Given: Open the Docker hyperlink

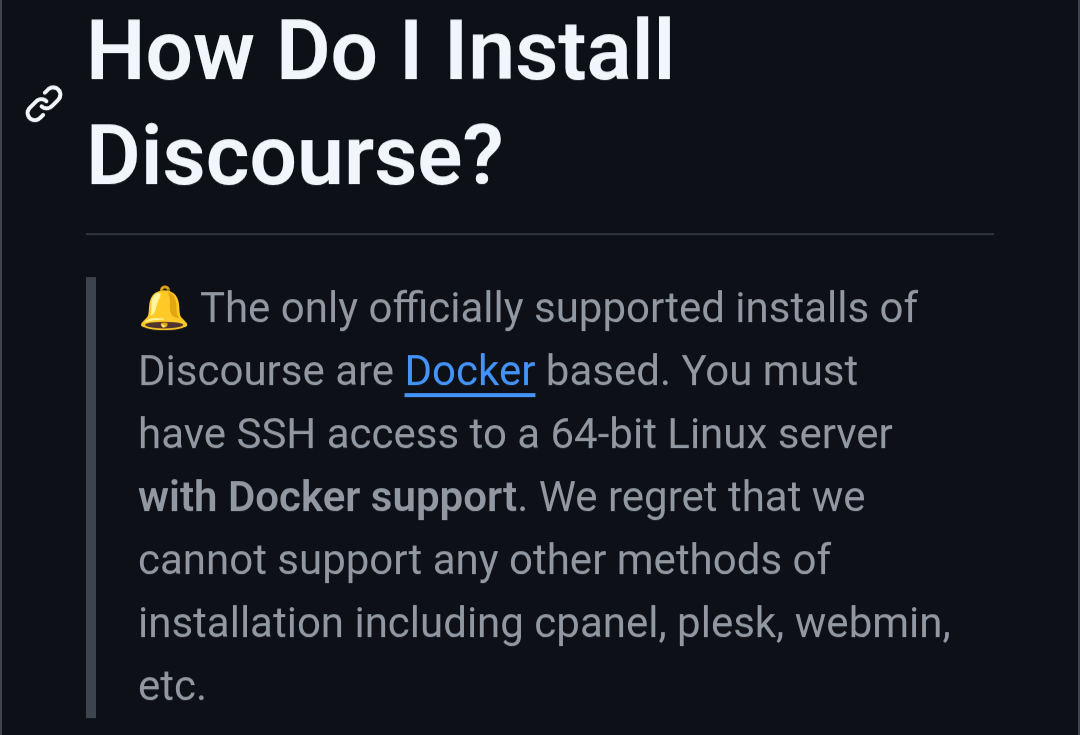Looking at the screenshot, I should (470, 371).
